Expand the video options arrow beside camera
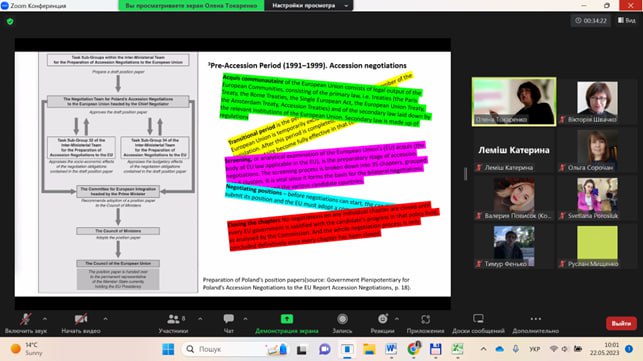Screen dimensions: 643x361 (x=105, y=319)
